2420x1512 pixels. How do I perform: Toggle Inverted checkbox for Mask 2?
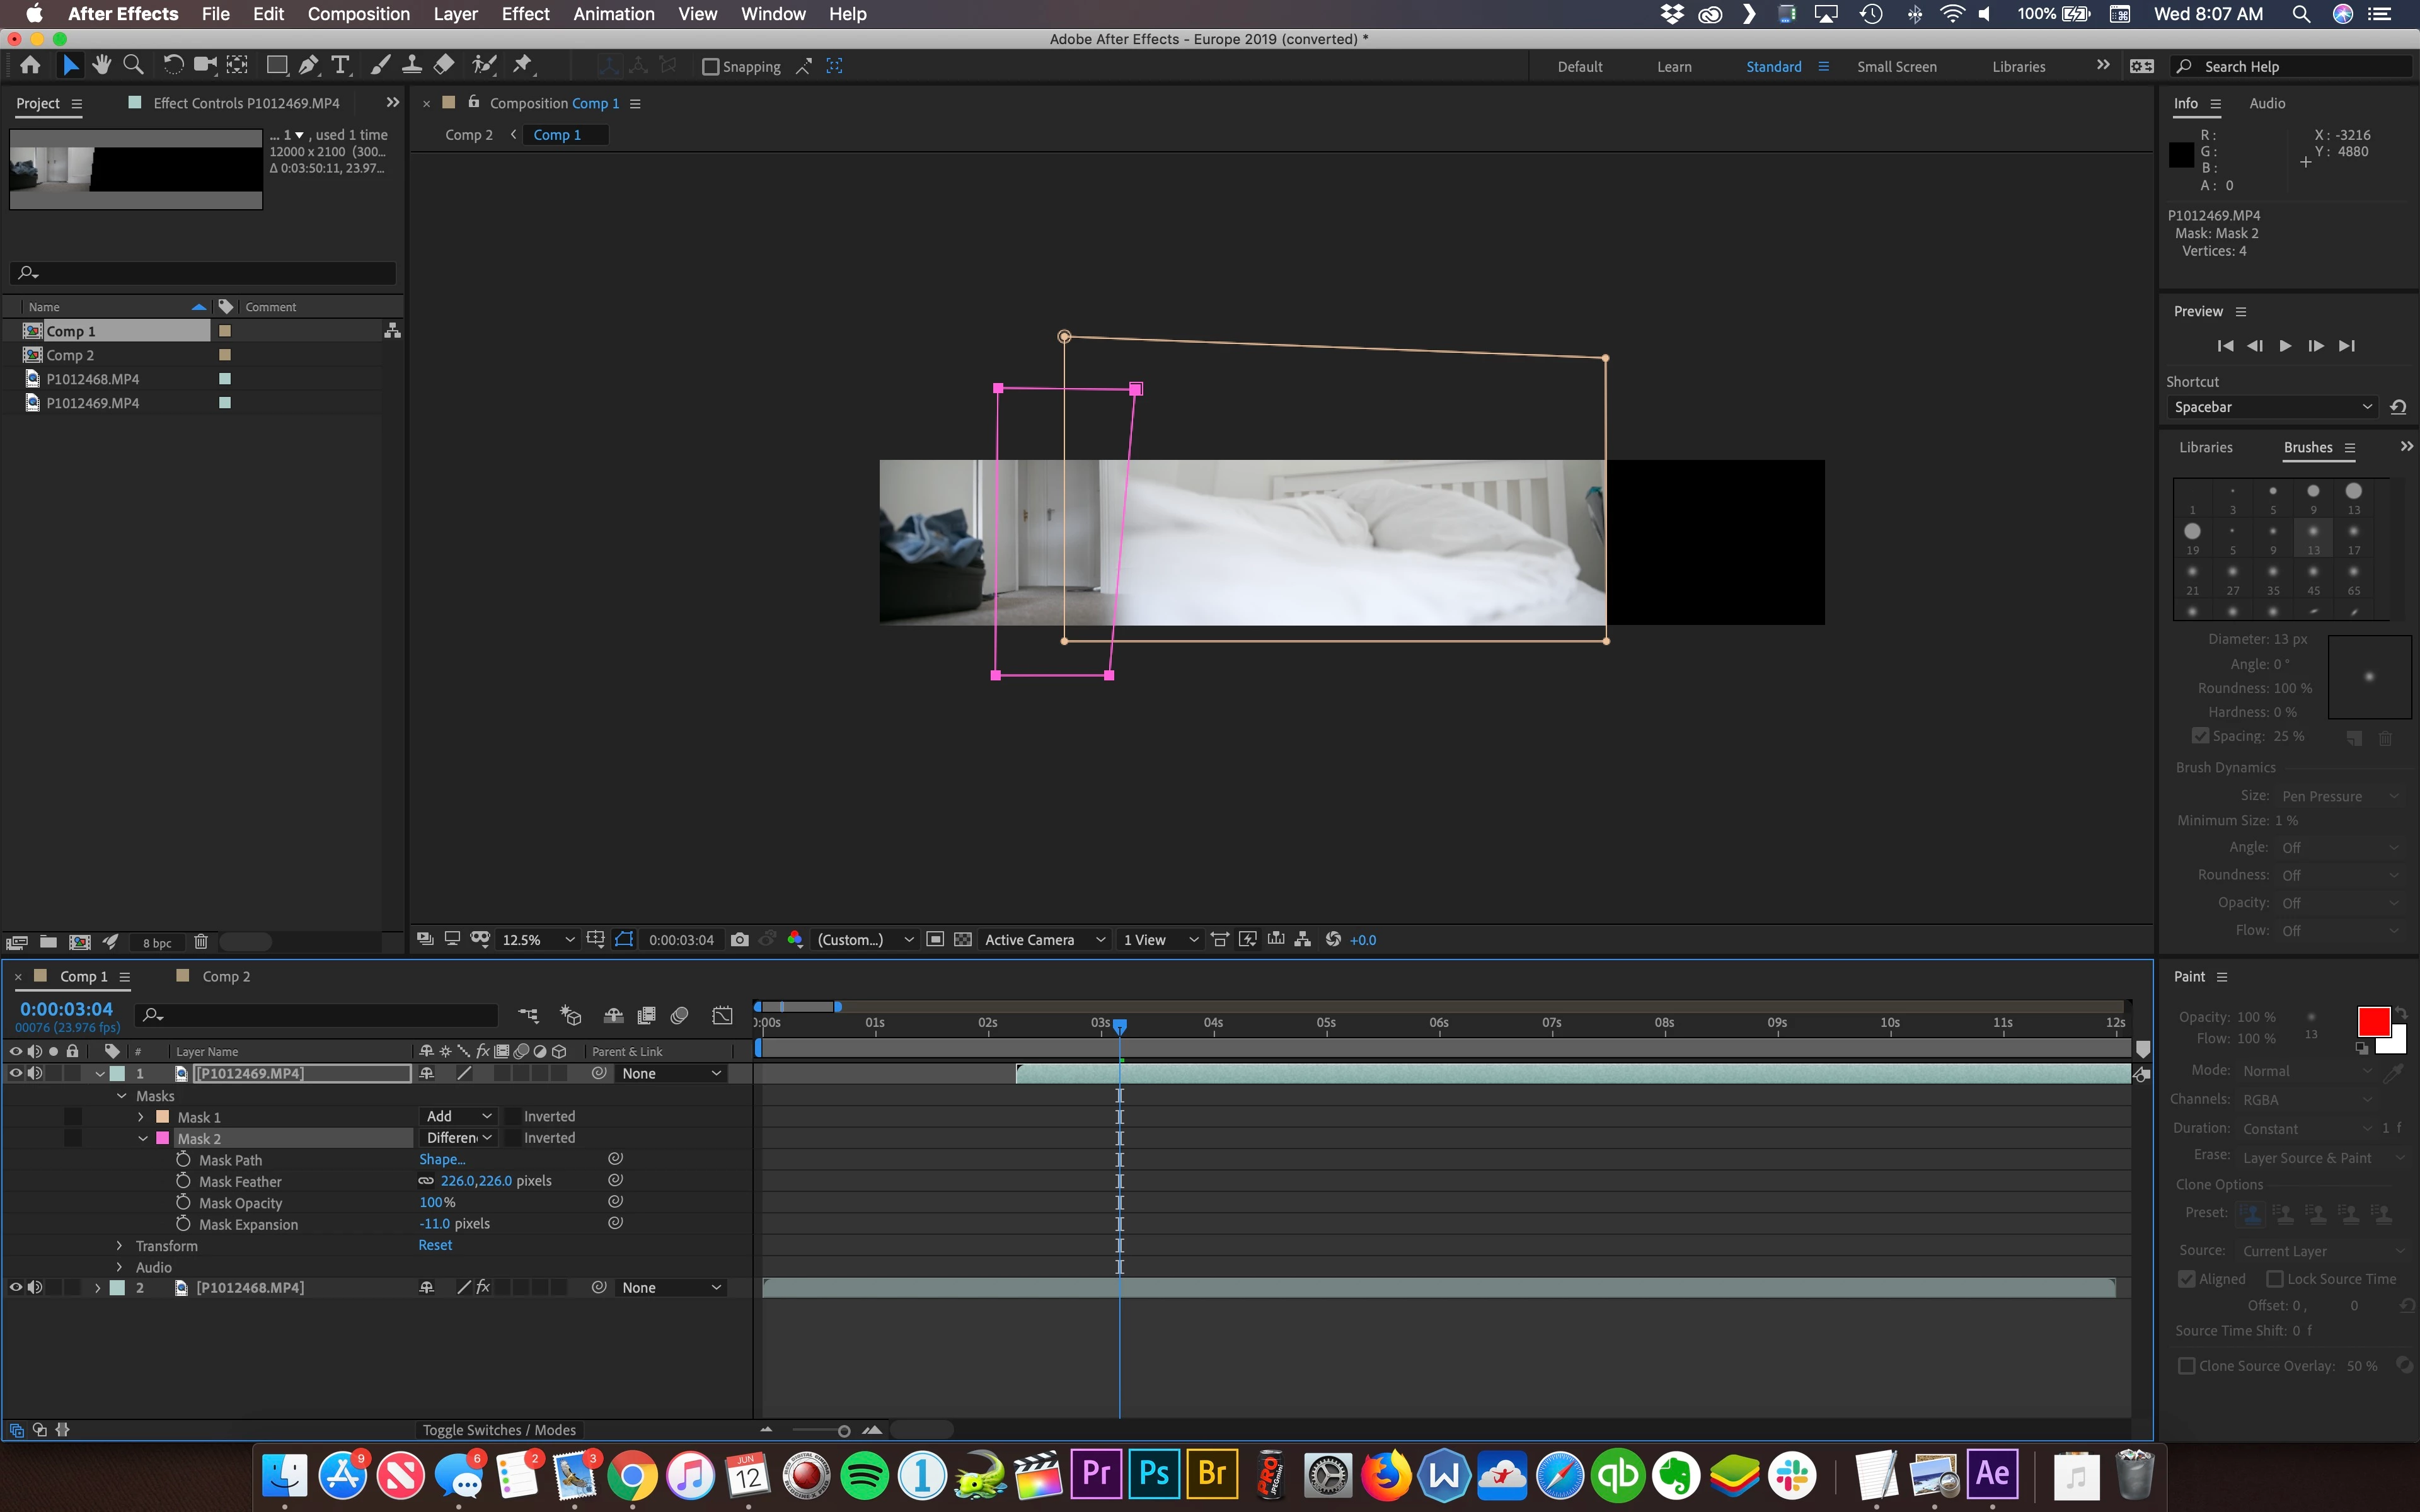512,1138
